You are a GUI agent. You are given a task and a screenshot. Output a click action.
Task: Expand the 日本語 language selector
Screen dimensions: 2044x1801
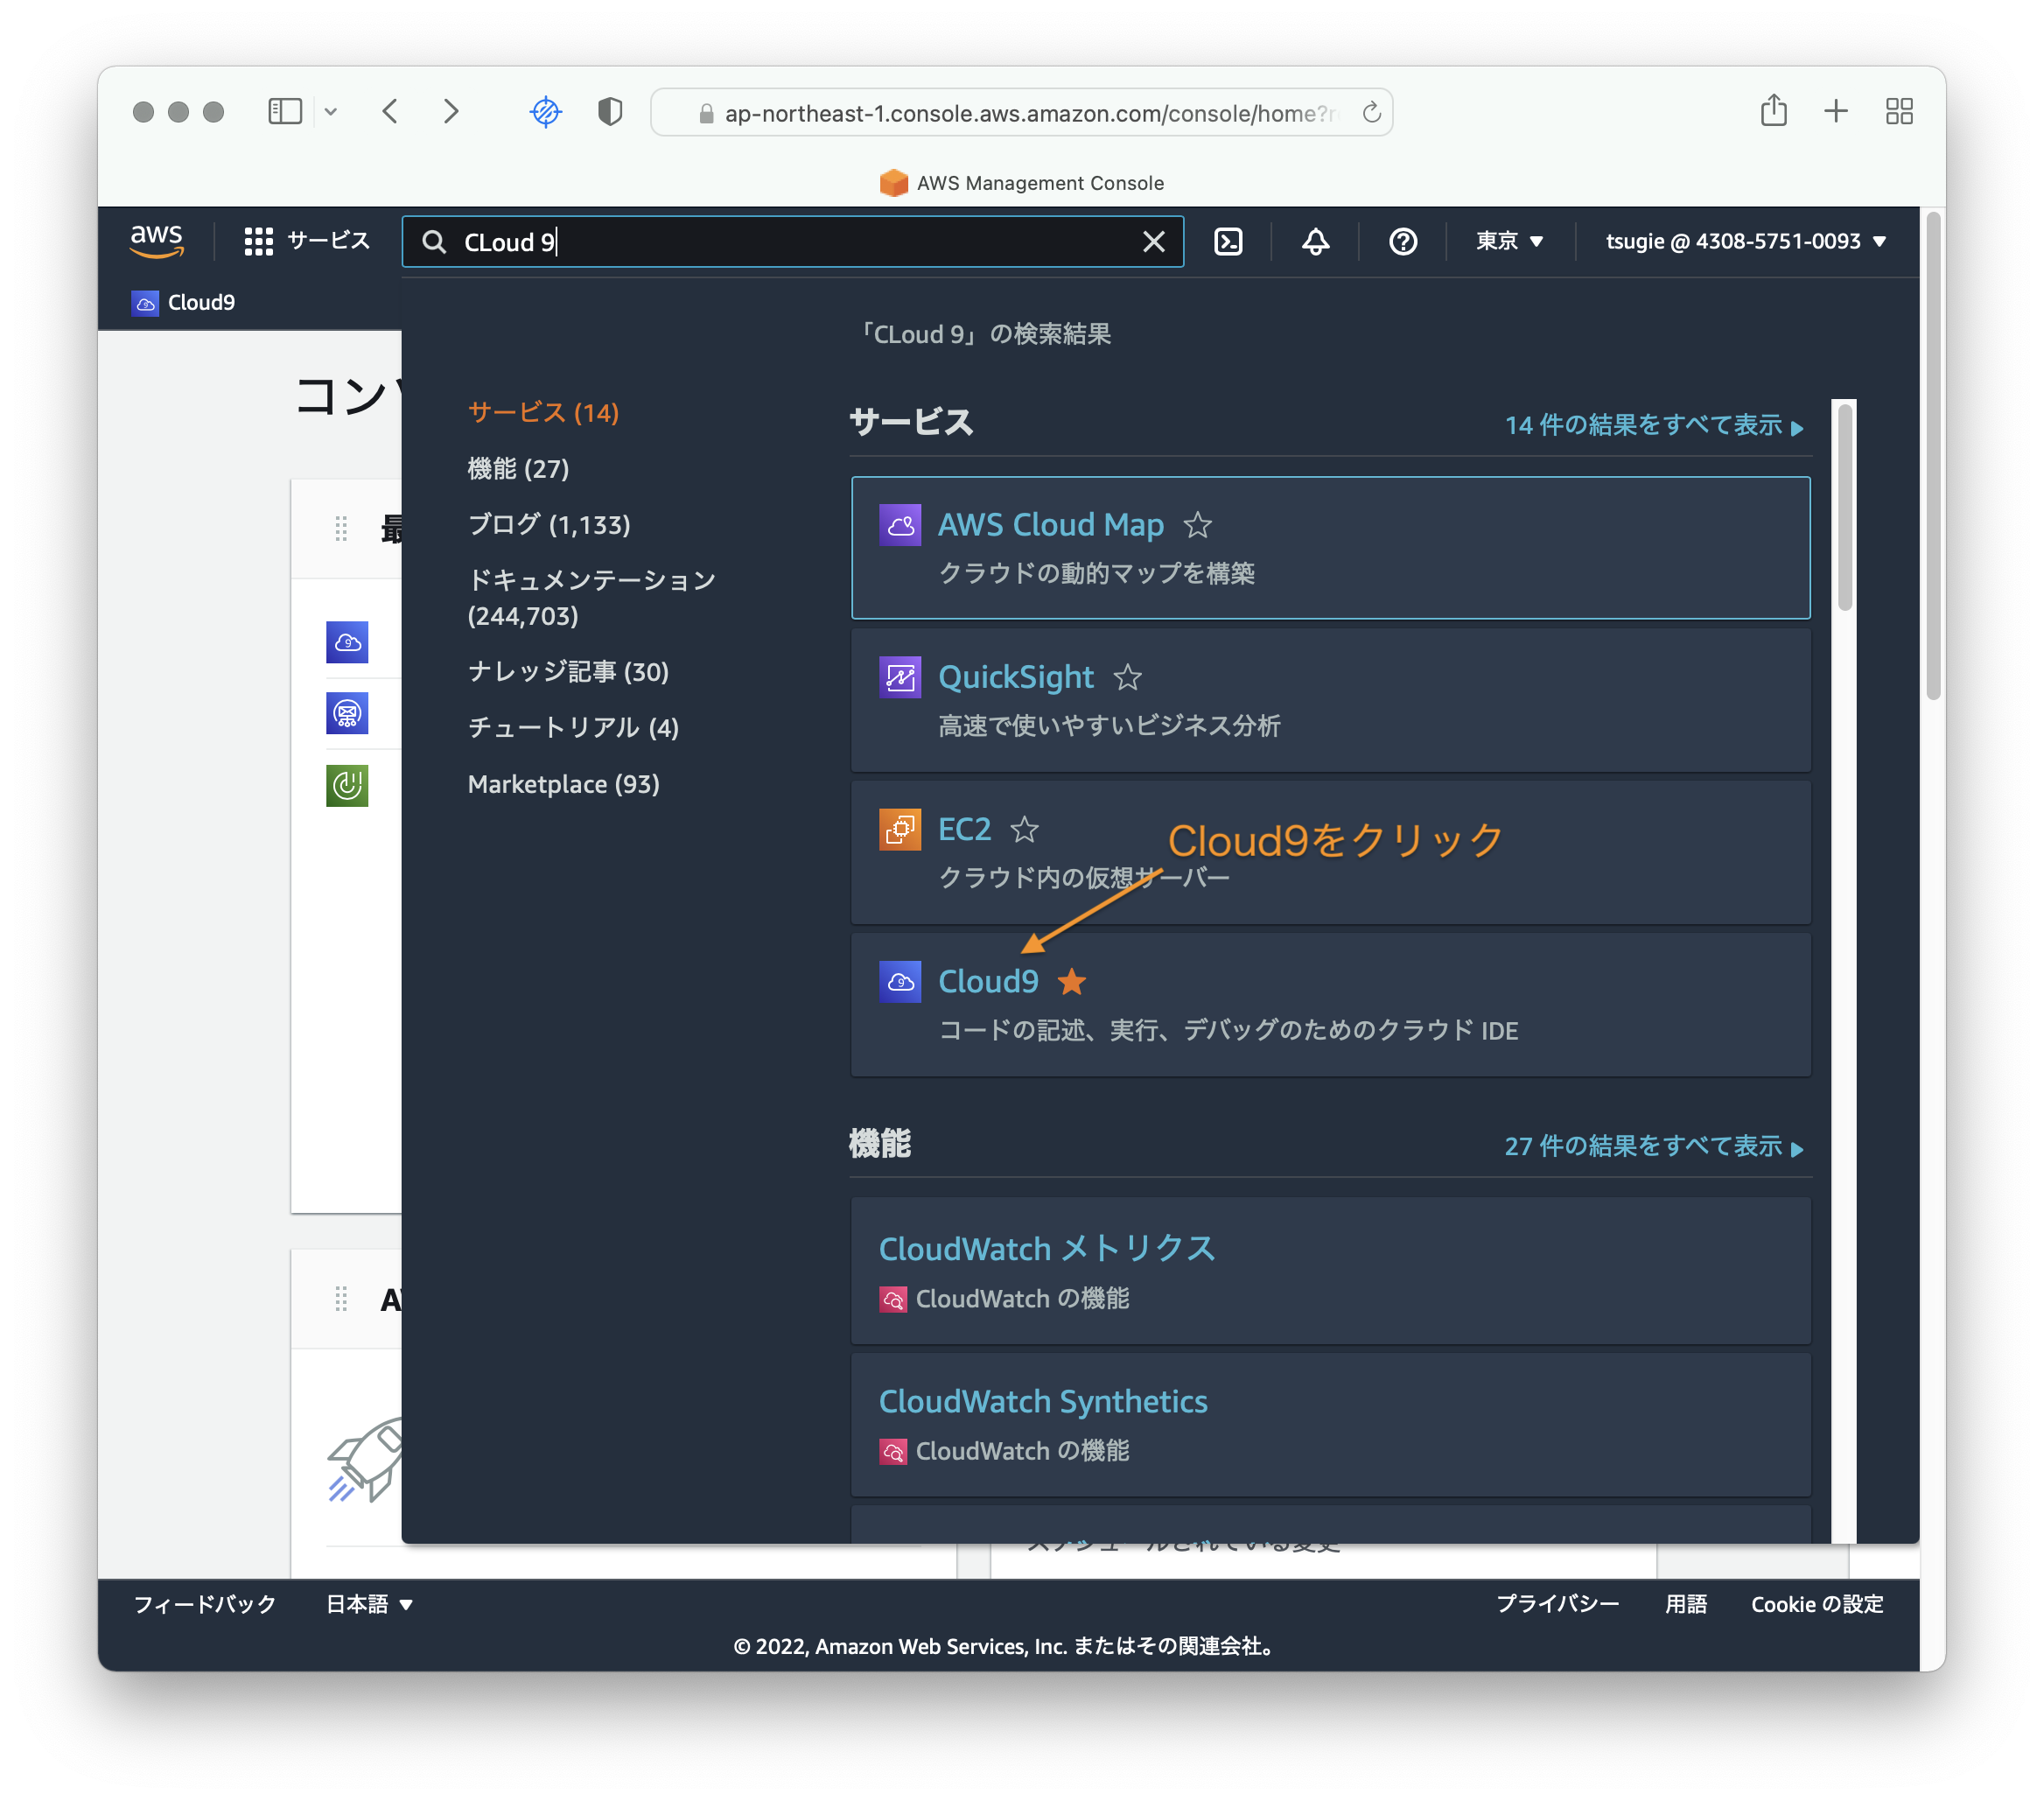[369, 1604]
